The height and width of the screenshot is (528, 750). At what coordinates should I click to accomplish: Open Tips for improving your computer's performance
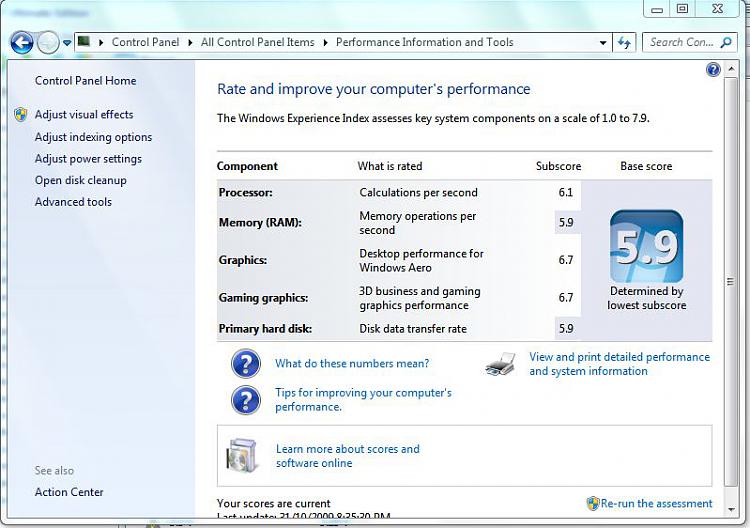click(x=363, y=400)
